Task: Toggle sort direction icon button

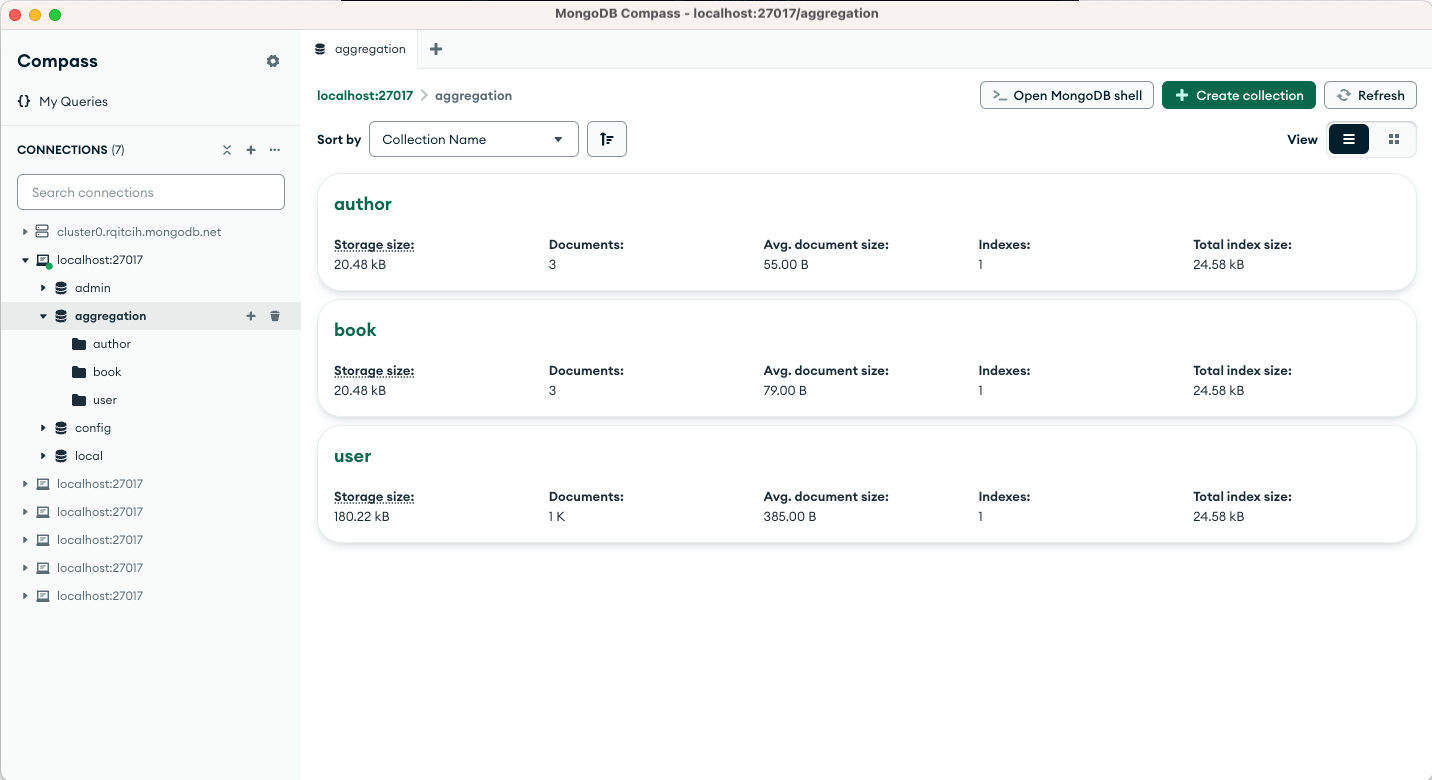Action: tap(607, 139)
